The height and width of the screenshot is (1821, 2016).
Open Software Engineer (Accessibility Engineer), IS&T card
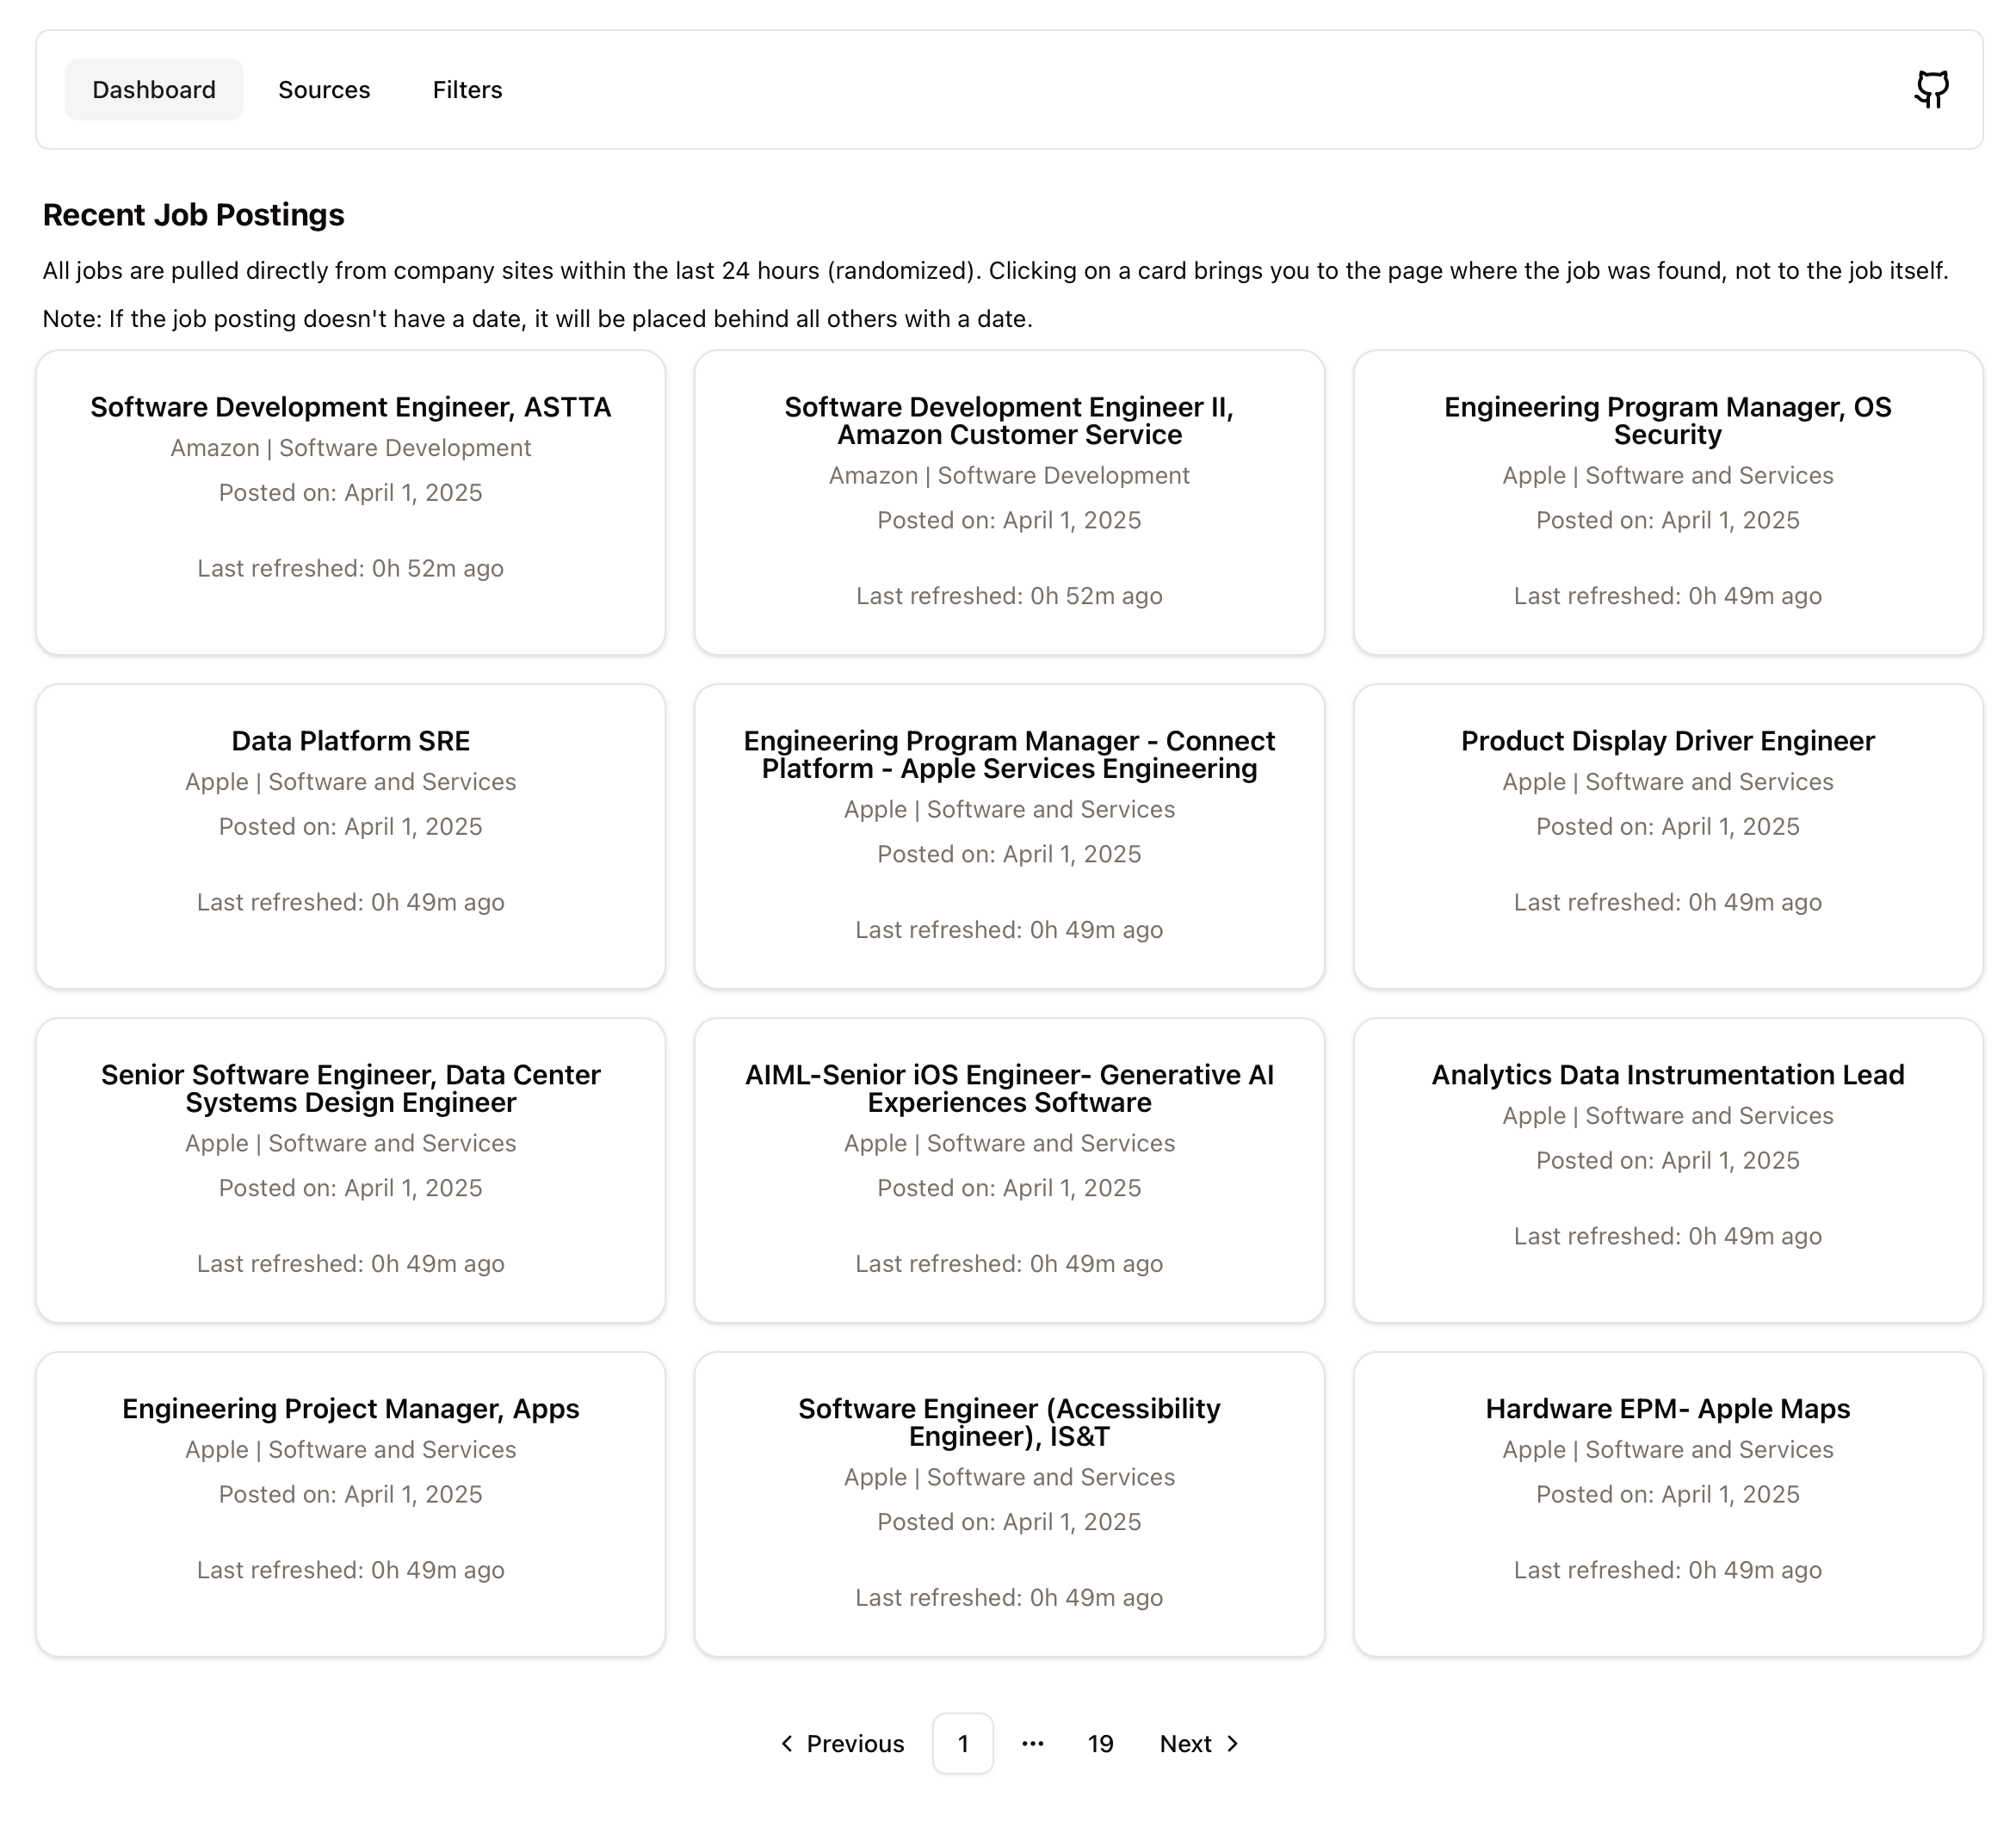pos(1009,1505)
